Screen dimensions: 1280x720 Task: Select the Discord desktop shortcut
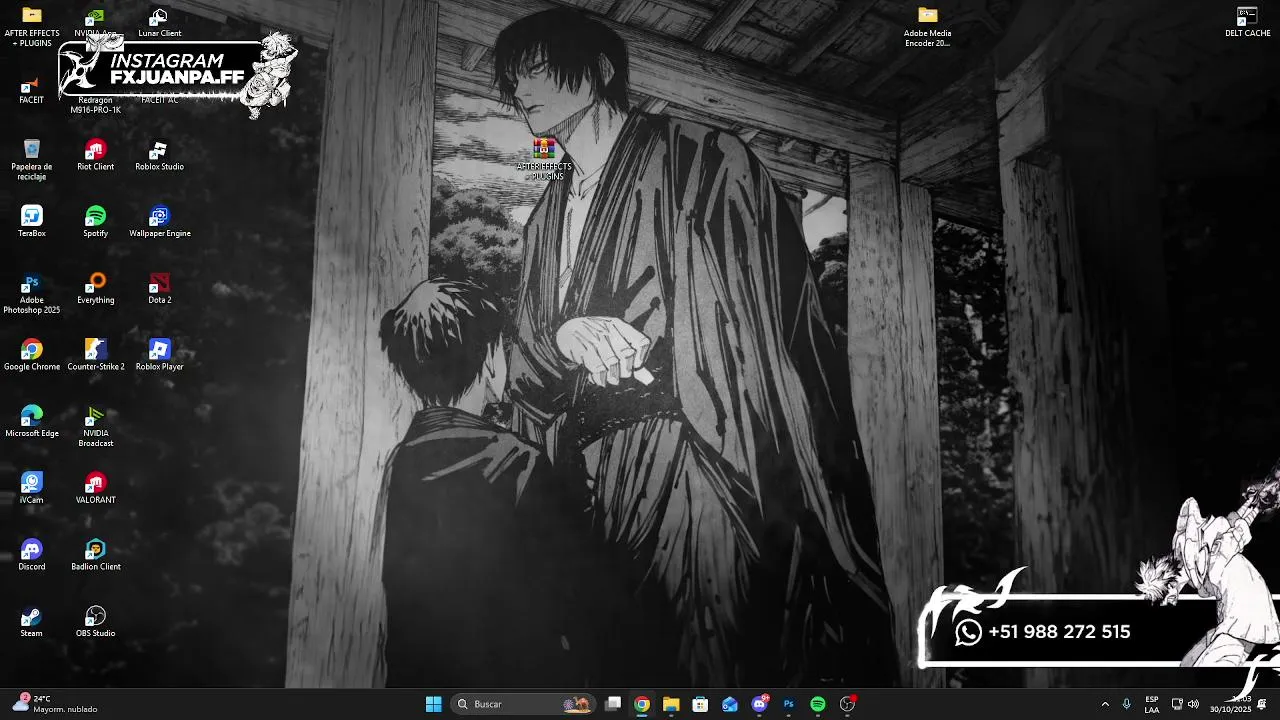tap(32, 555)
